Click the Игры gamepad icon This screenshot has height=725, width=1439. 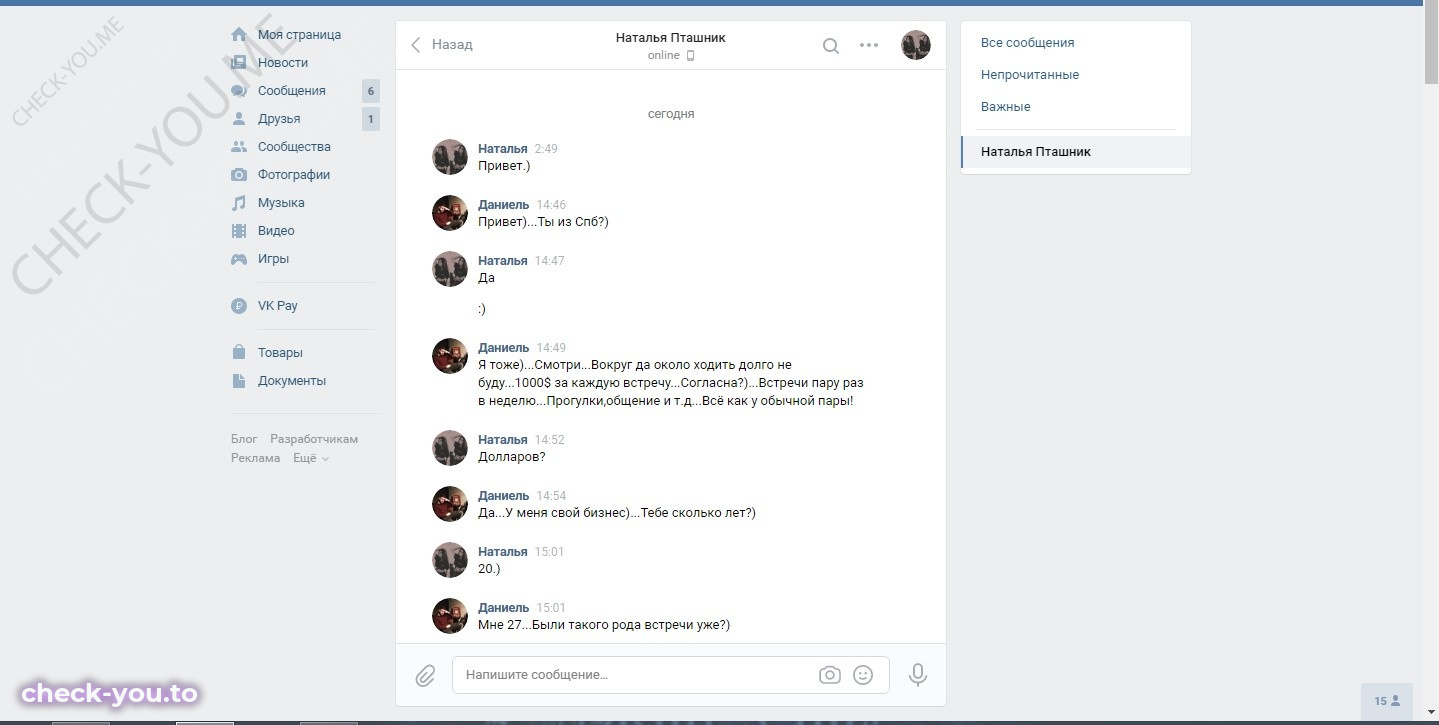point(239,259)
